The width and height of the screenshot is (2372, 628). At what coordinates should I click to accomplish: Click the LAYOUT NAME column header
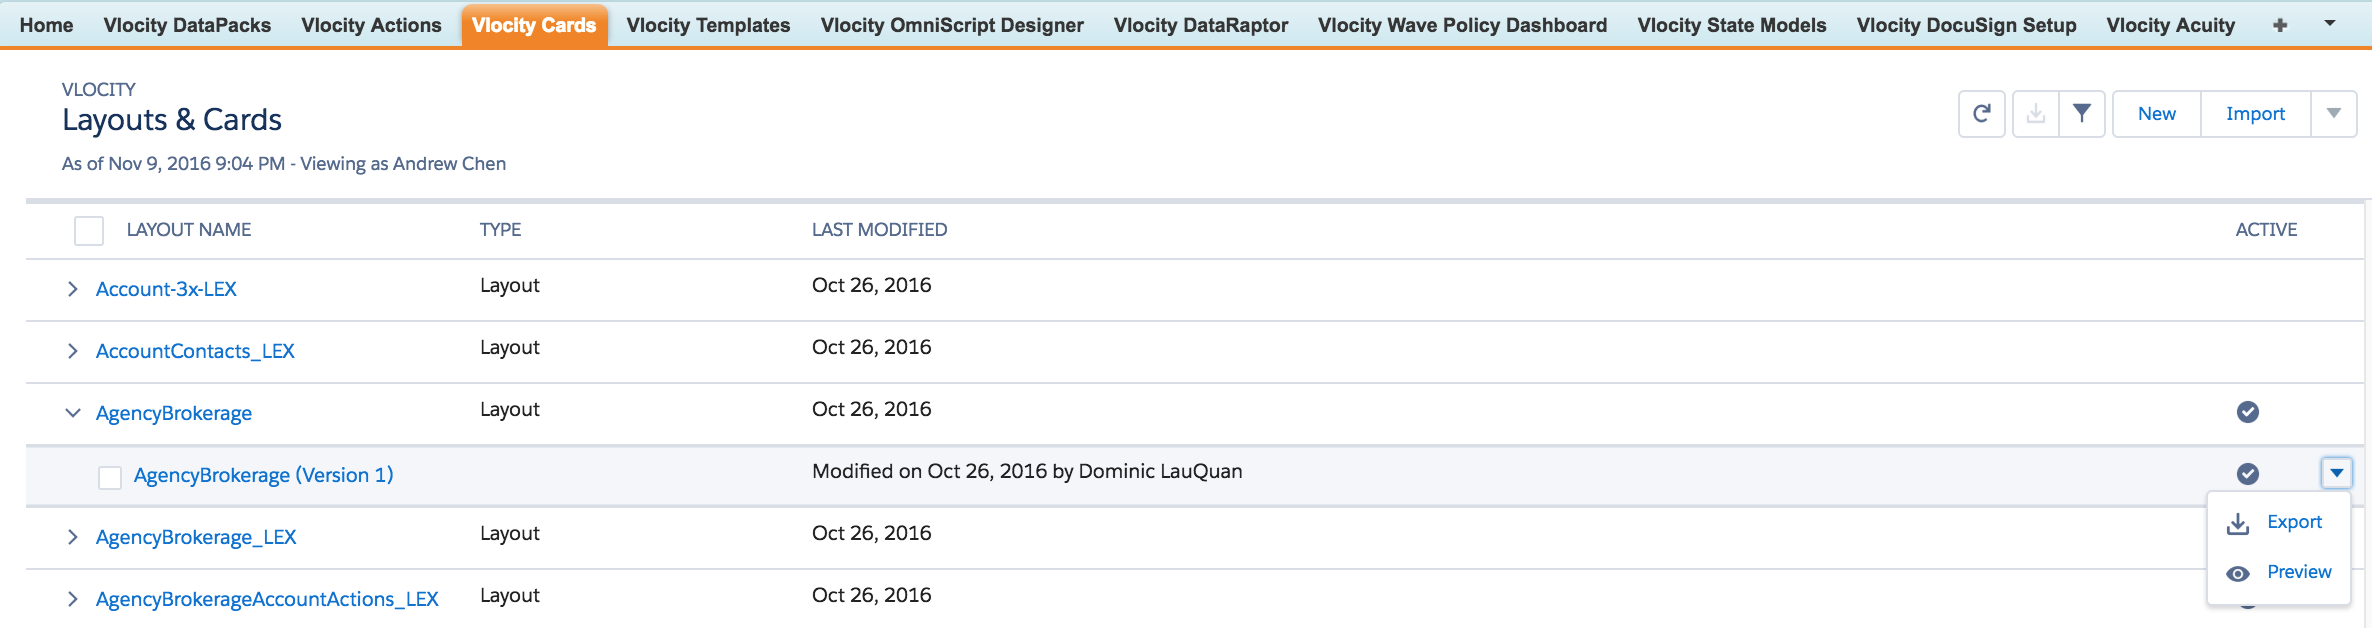pyautogui.click(x=189, y=230)
